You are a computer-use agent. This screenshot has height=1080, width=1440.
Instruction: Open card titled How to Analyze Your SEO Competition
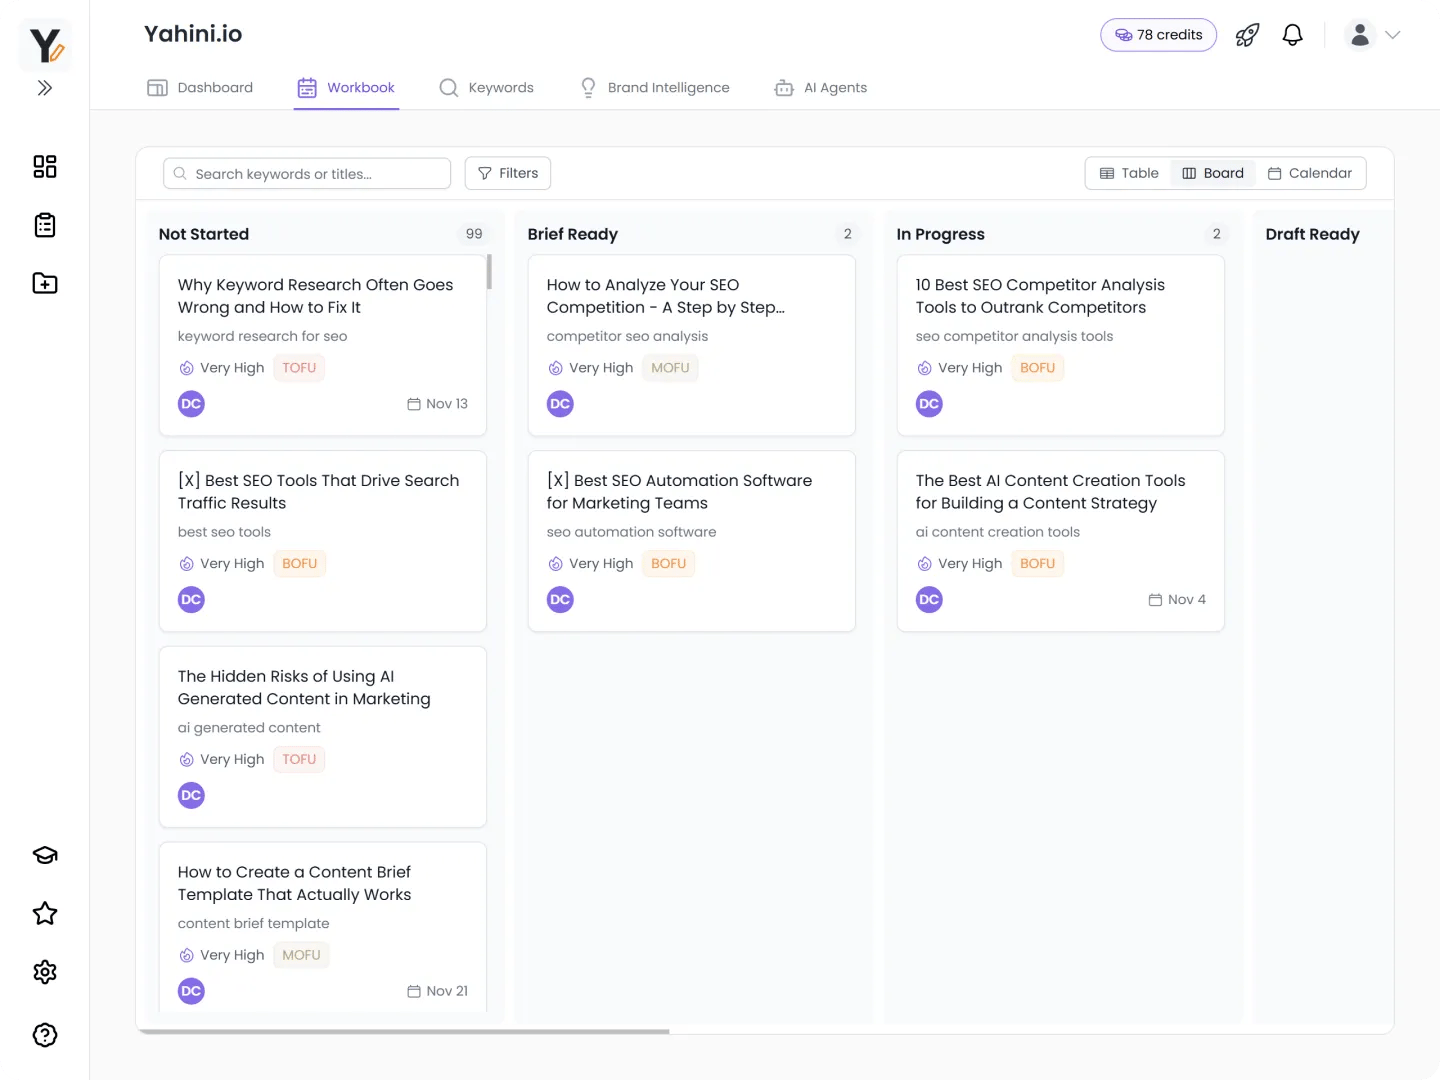click(x=691, y=345)
